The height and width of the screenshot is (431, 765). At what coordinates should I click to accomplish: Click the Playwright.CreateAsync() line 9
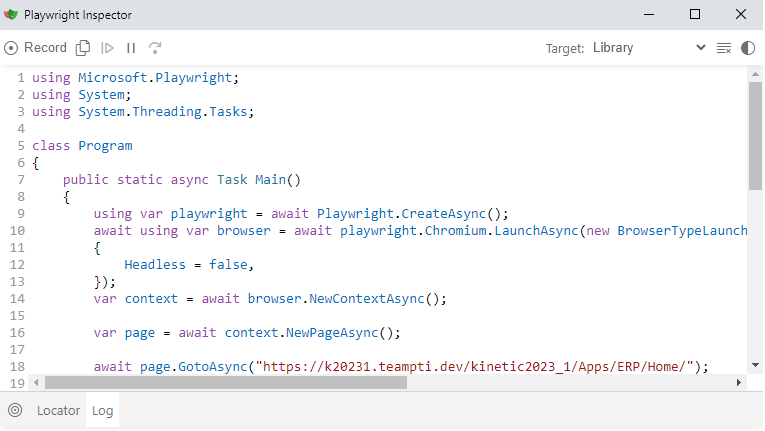[301, 214]
